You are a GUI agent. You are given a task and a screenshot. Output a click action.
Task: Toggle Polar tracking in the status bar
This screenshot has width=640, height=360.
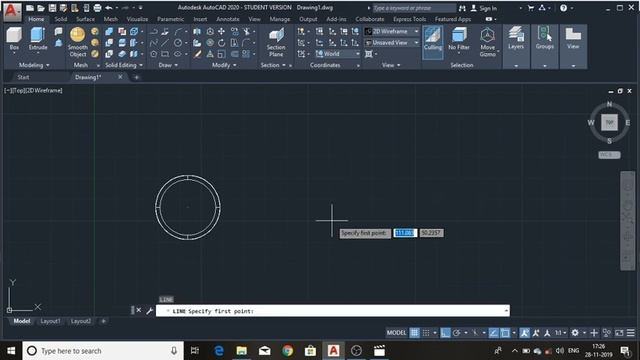point(457,333)
